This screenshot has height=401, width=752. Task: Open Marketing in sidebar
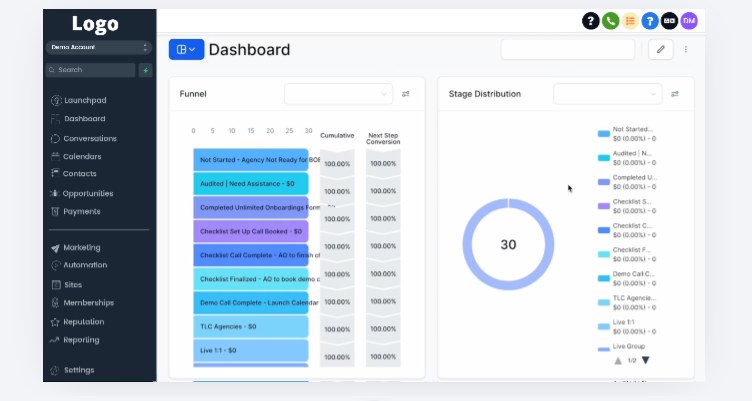pos(76,248)
